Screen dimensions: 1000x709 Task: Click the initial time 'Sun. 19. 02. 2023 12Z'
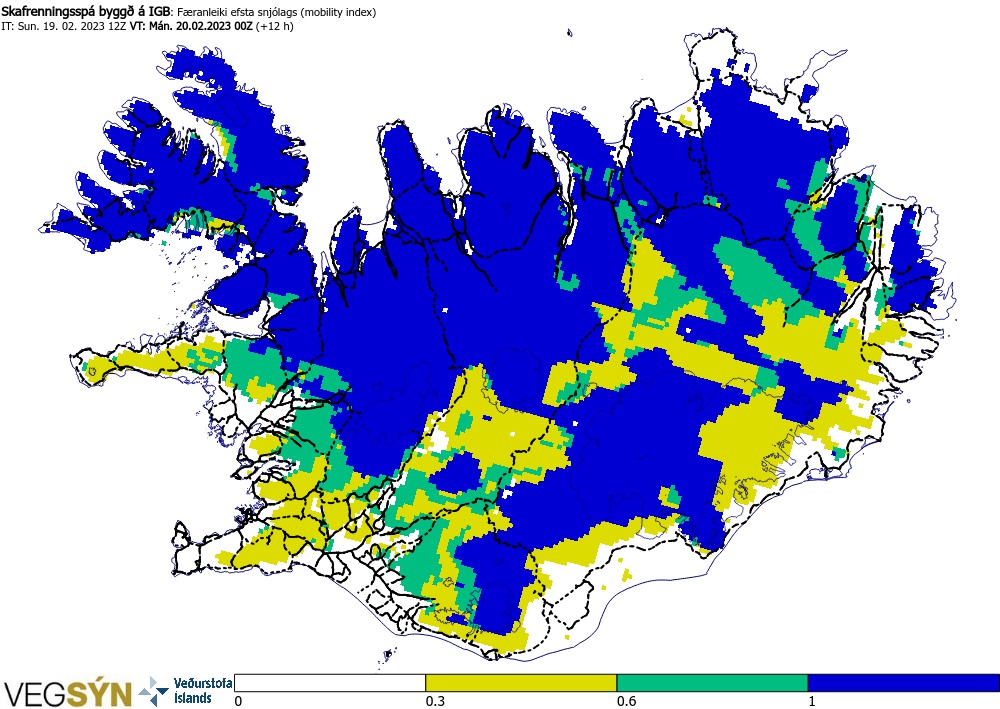coord(72,27)
